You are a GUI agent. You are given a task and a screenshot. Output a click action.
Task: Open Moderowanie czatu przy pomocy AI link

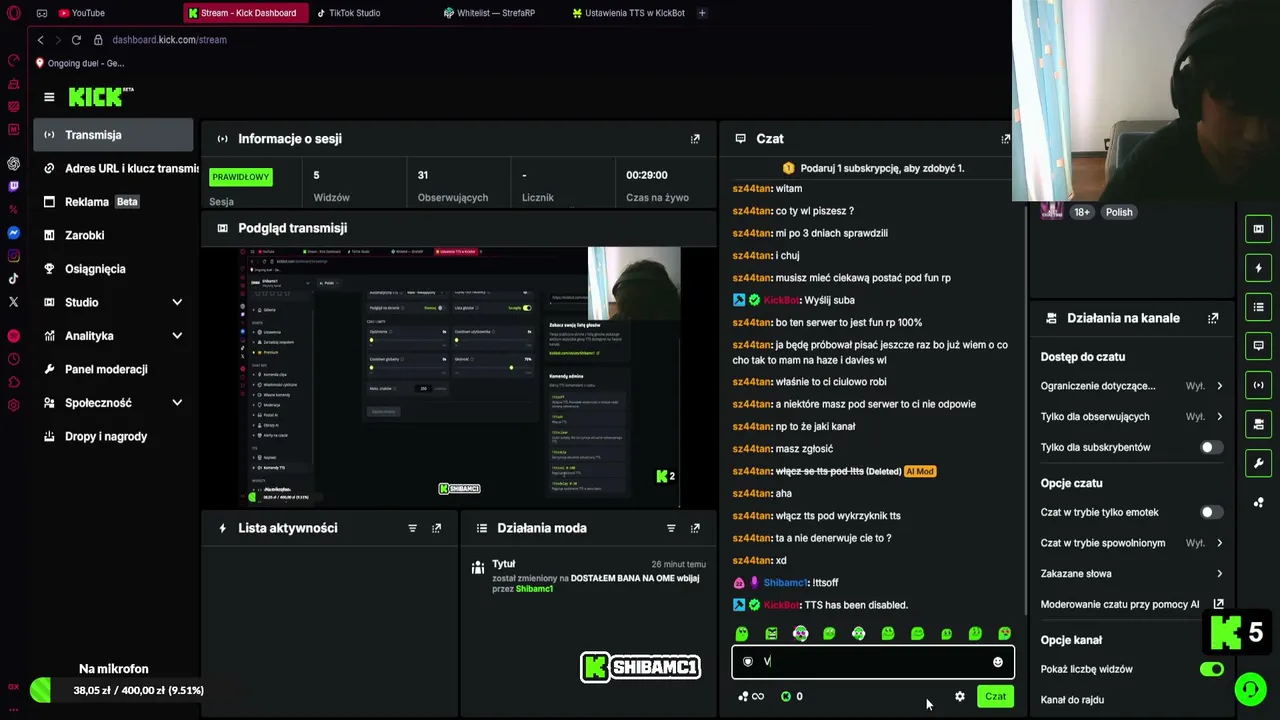click(x=1131, y=604)
